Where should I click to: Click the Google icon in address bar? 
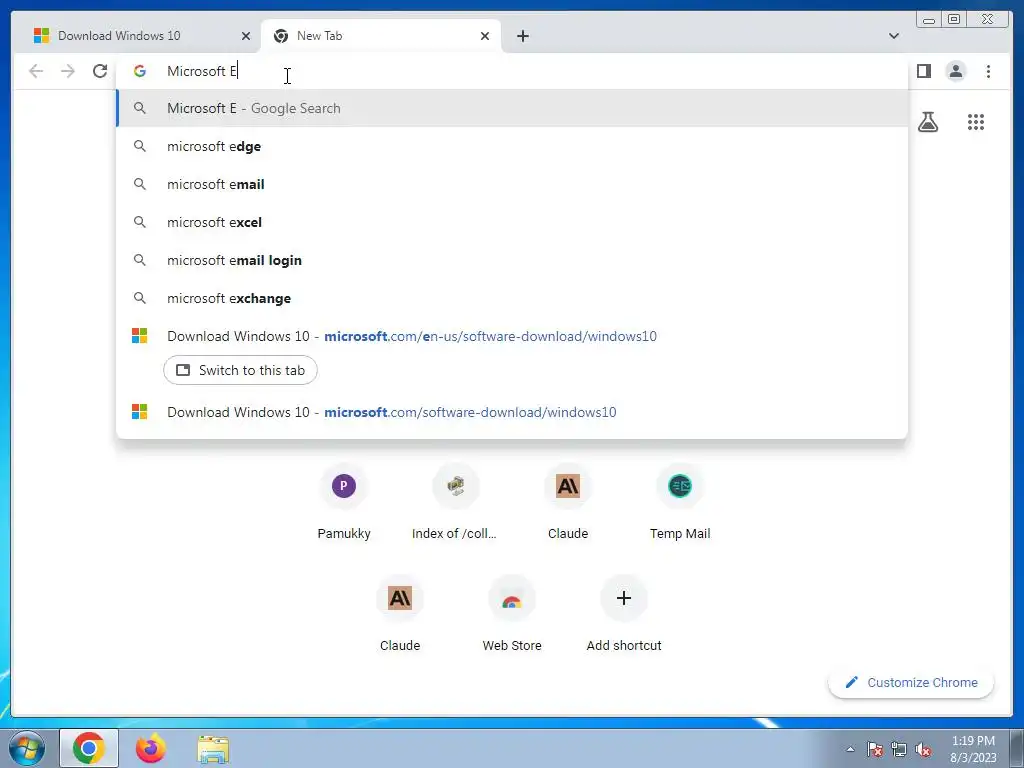point(140,71)
